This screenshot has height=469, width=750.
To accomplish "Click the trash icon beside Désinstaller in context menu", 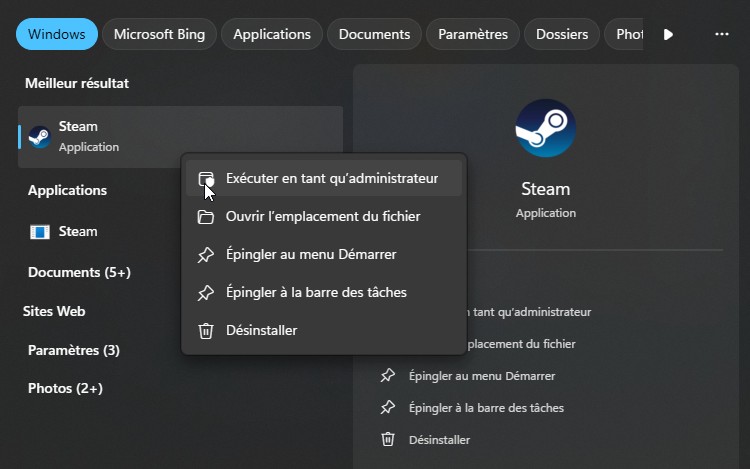I will 206,331.
